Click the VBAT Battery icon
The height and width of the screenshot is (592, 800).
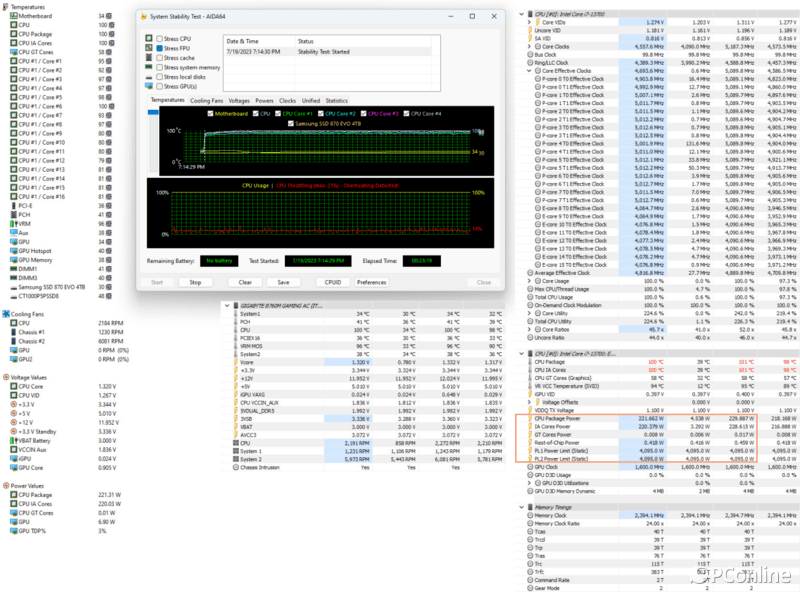point(14,440)
